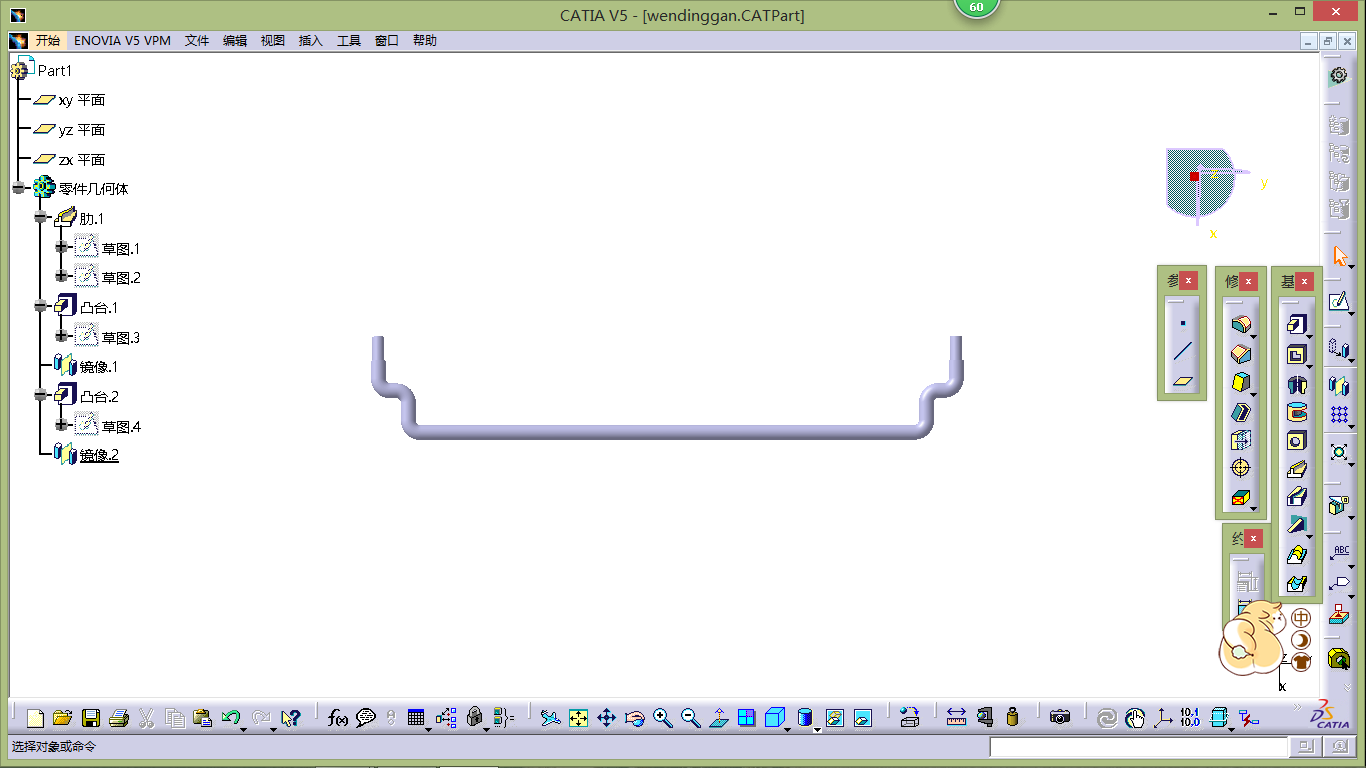Open the 工具 menu

[x=349, y=41]
